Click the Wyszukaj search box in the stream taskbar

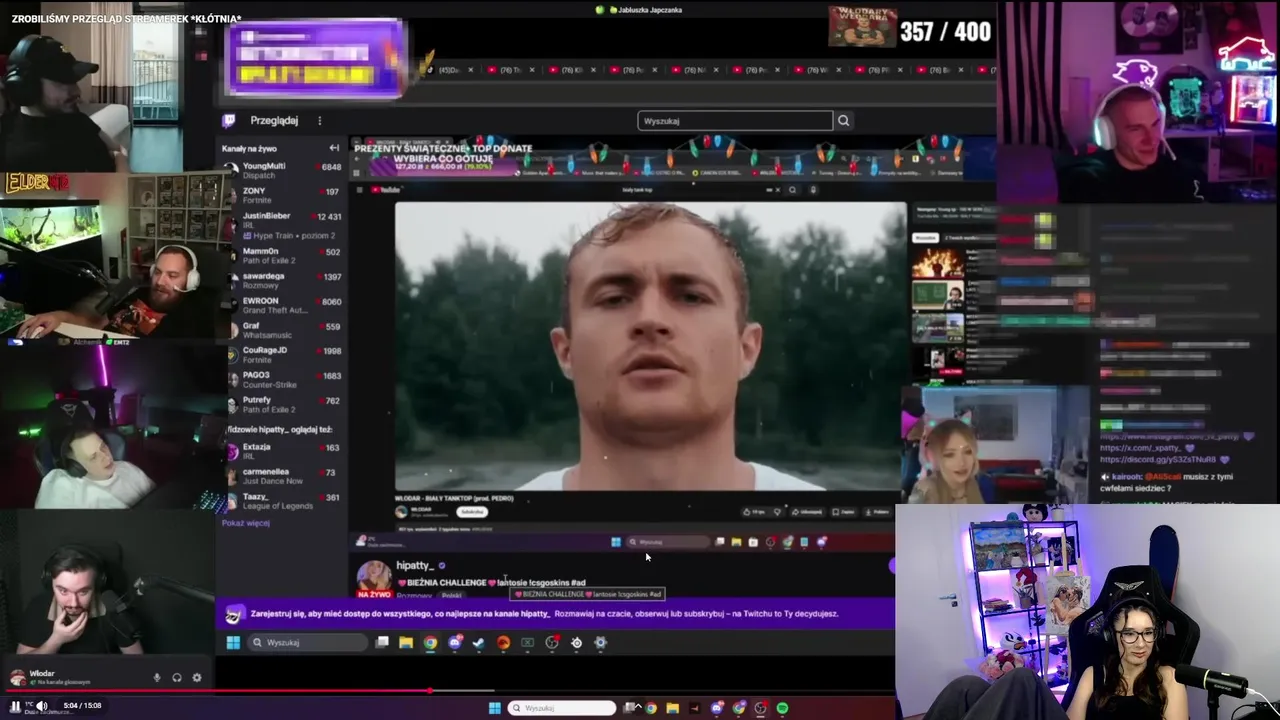[x=308, y=643]
